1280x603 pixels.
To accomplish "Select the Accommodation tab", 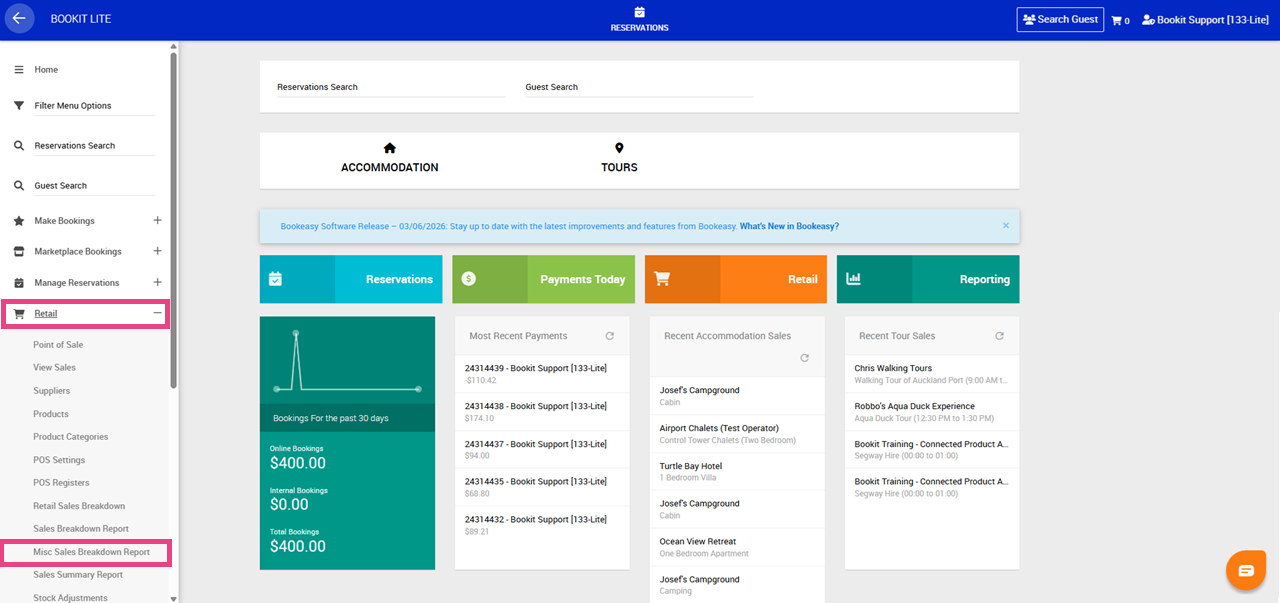I will (x=389, y=158).
